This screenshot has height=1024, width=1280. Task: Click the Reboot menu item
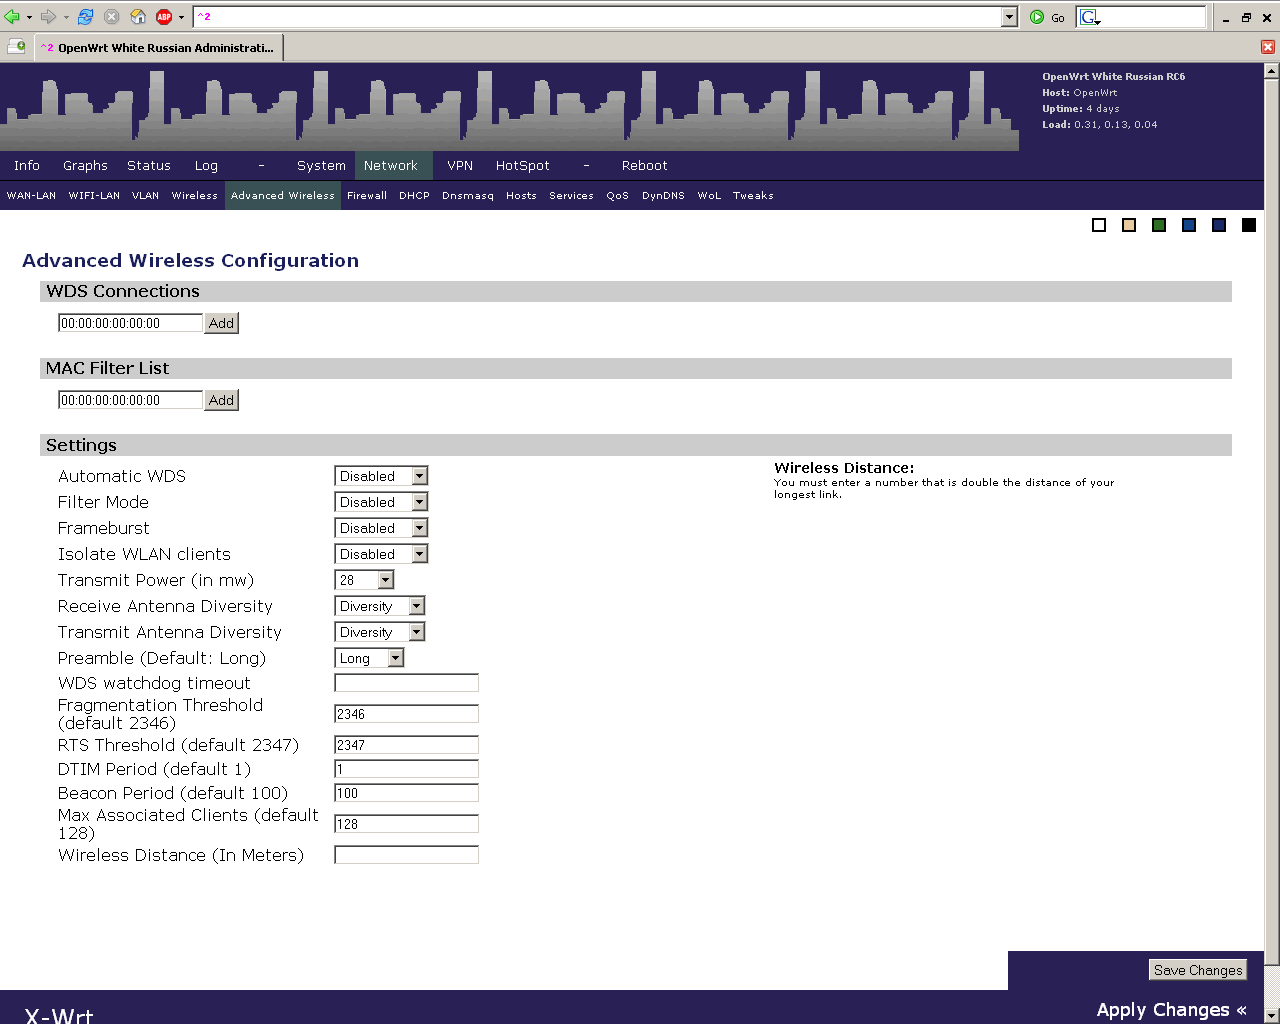pos(645,166)
